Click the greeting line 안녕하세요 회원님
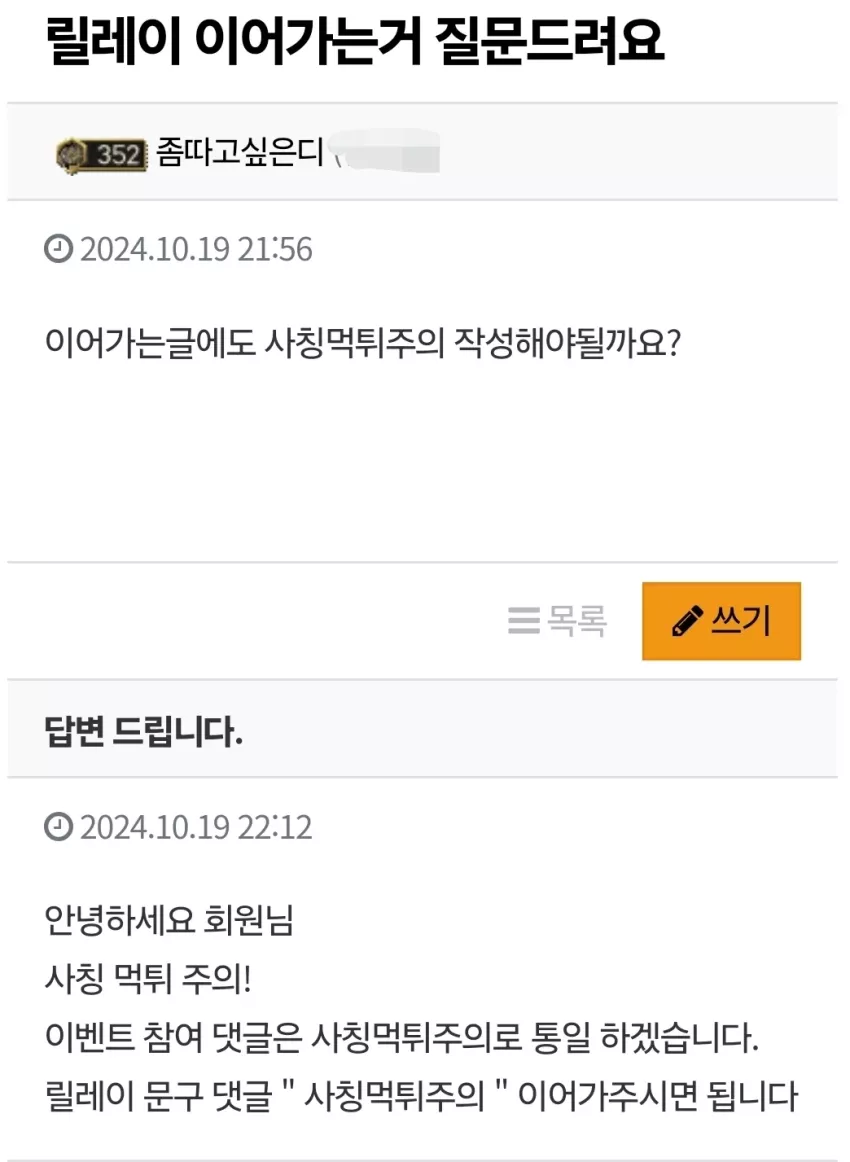 pos(170,920)
